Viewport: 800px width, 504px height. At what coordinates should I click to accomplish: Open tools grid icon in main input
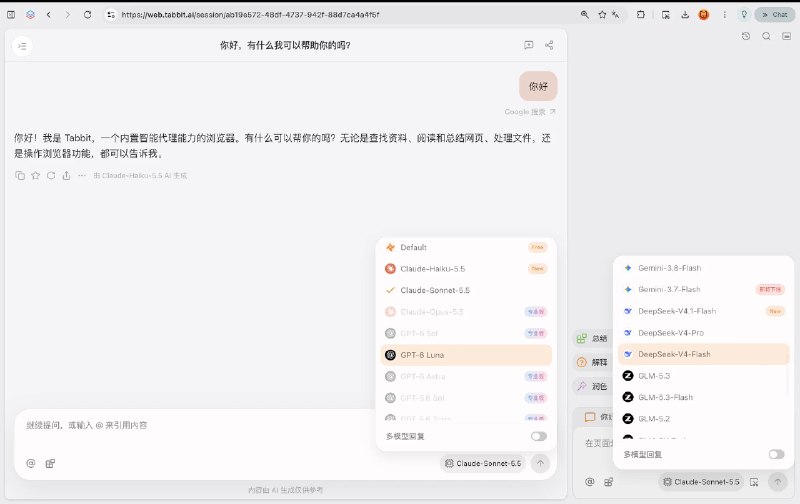50,463
